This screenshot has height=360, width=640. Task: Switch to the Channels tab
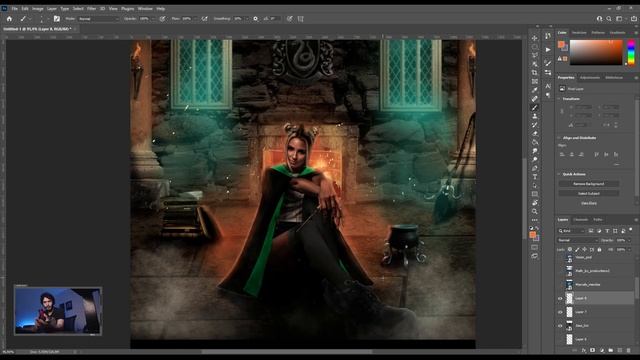pos(580,220)
